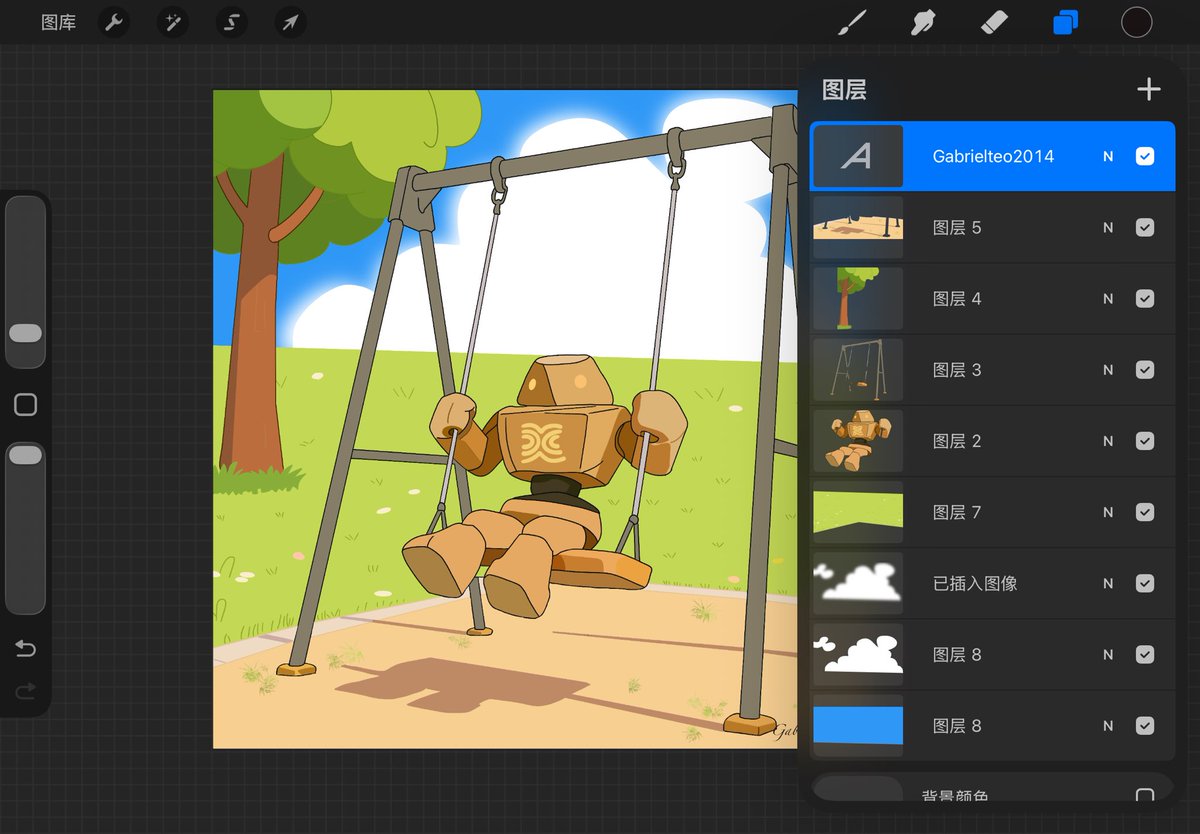Click the redo arrow in sidebar
The image size is (1200, 834).
(x=25, y=690)
